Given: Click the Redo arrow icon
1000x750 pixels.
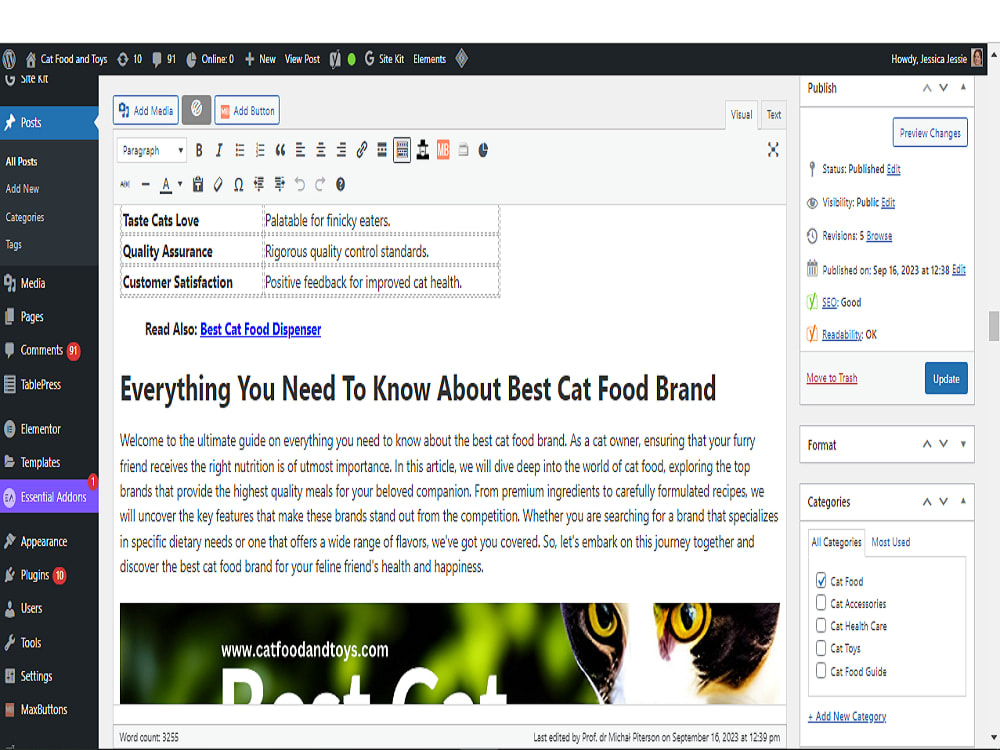Looking at the screenshot, I should (320, 185).
